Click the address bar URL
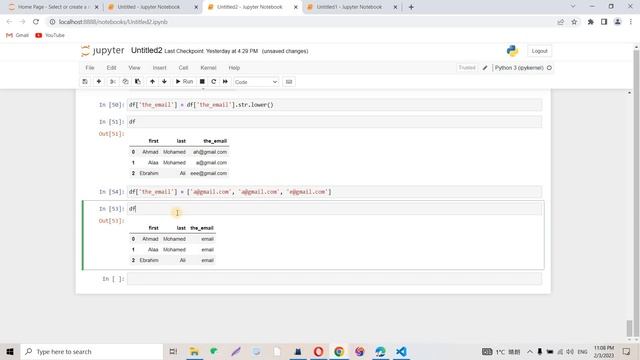 [113, 22]
